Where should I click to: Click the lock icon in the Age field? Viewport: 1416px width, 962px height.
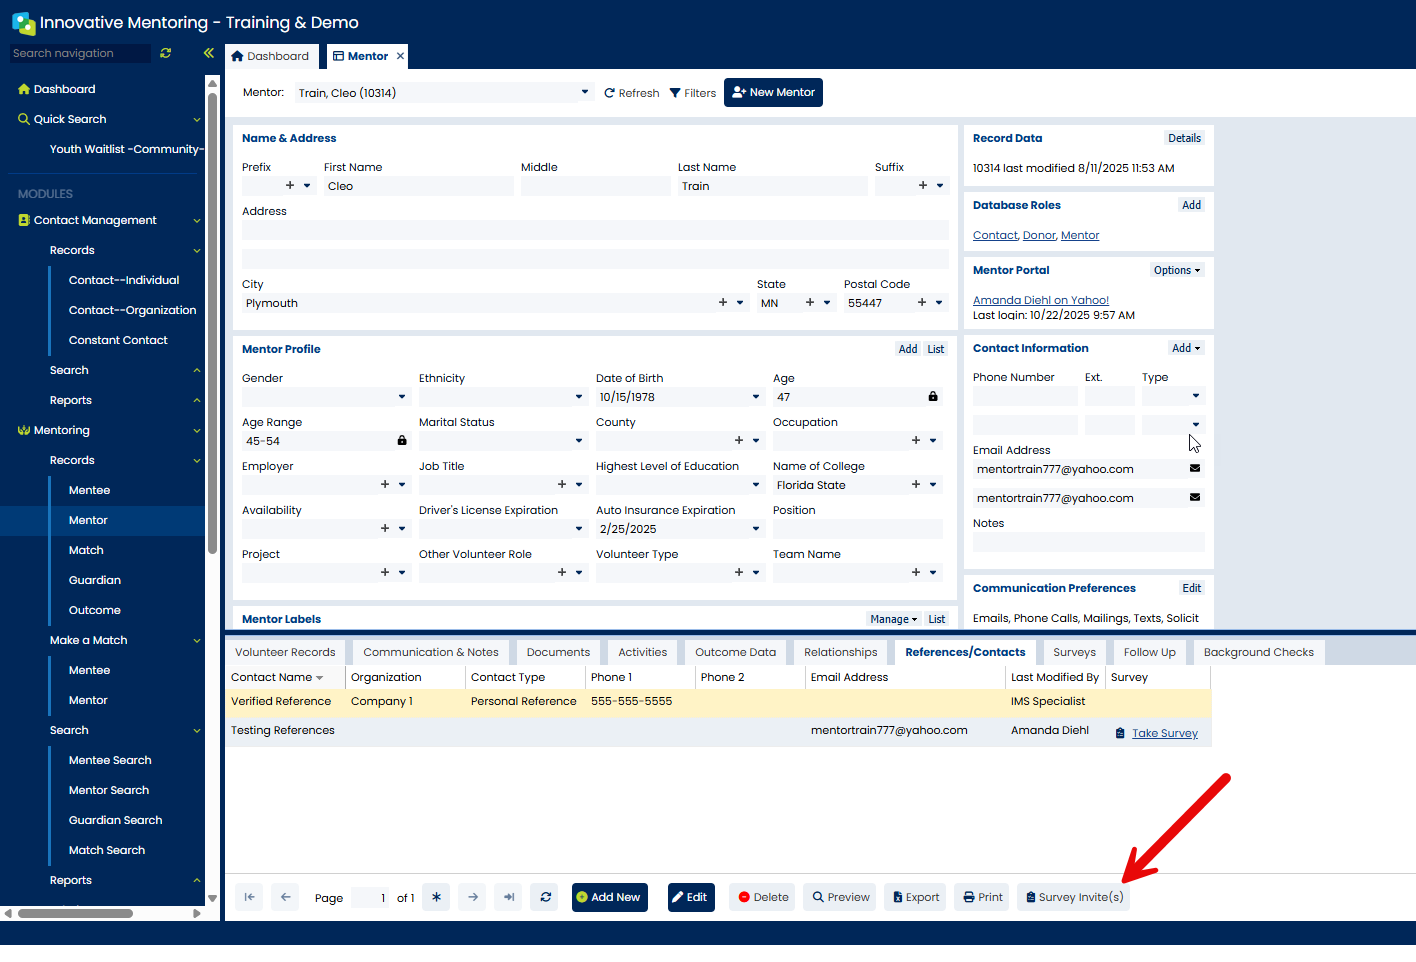tap(933, 397)
